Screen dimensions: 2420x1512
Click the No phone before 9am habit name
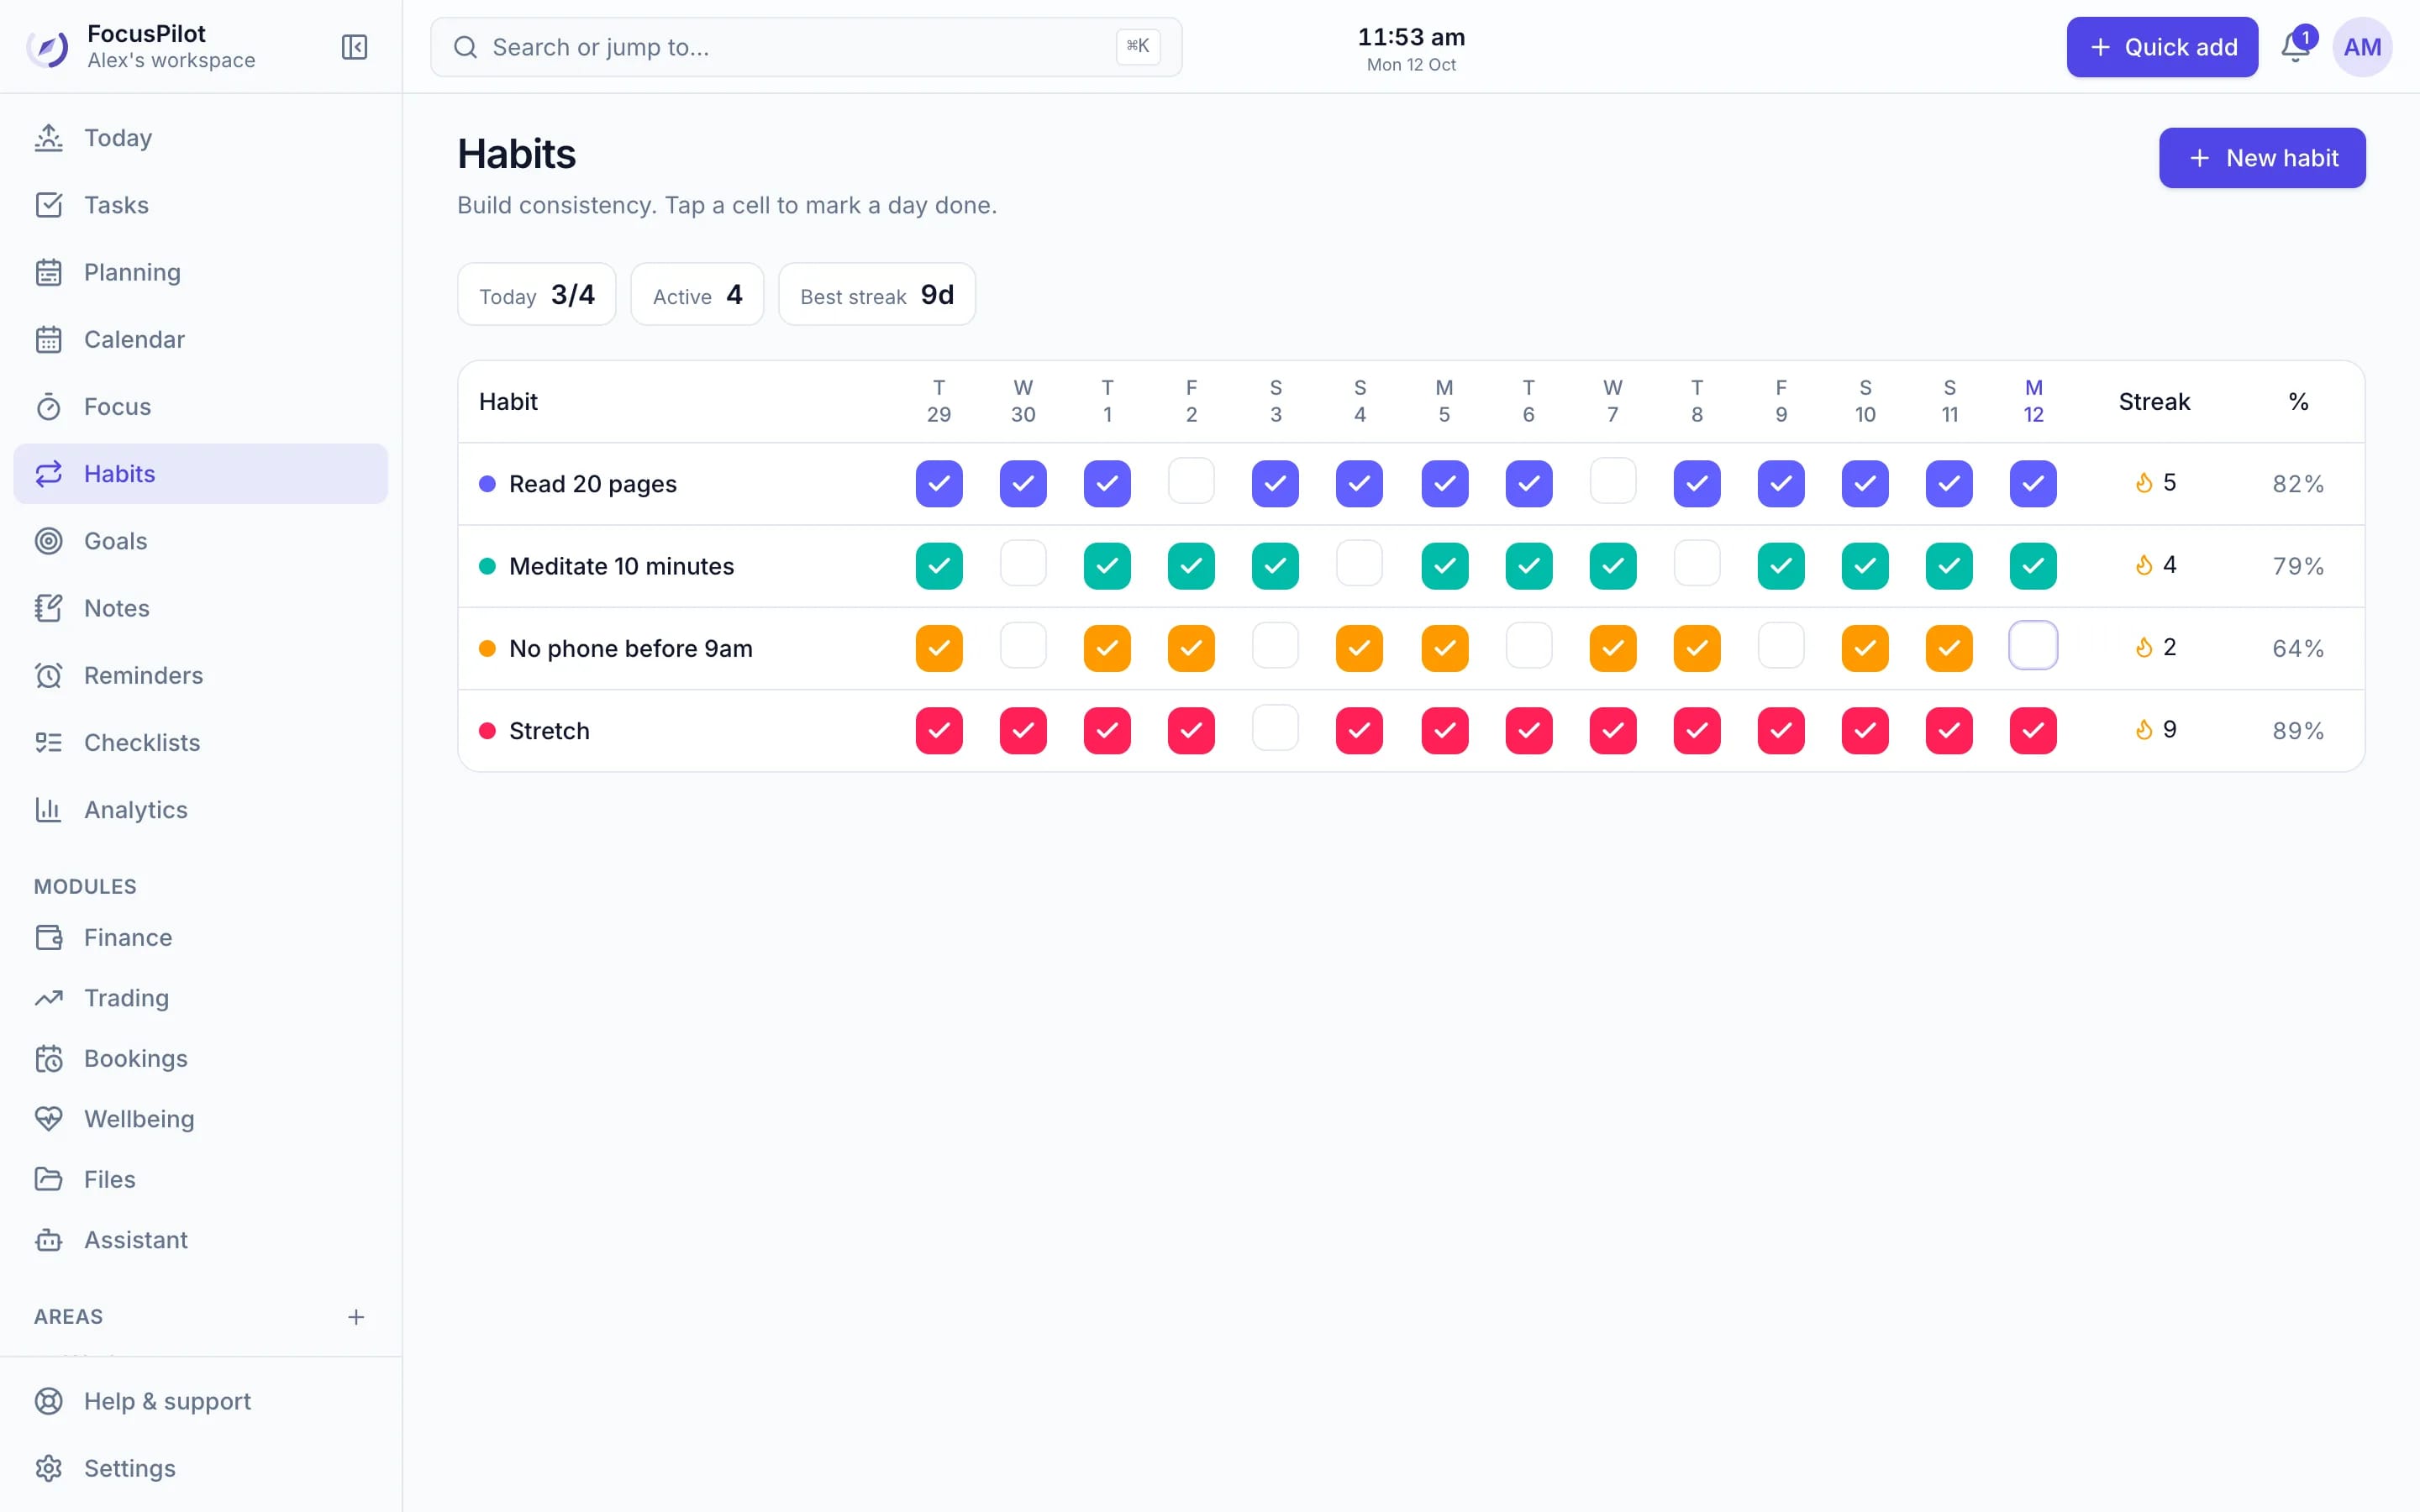631,649
